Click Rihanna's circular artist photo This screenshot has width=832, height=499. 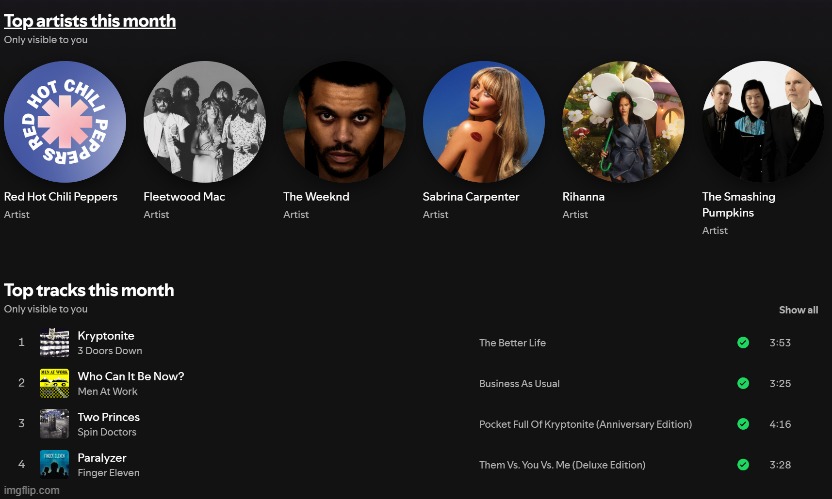623,121
